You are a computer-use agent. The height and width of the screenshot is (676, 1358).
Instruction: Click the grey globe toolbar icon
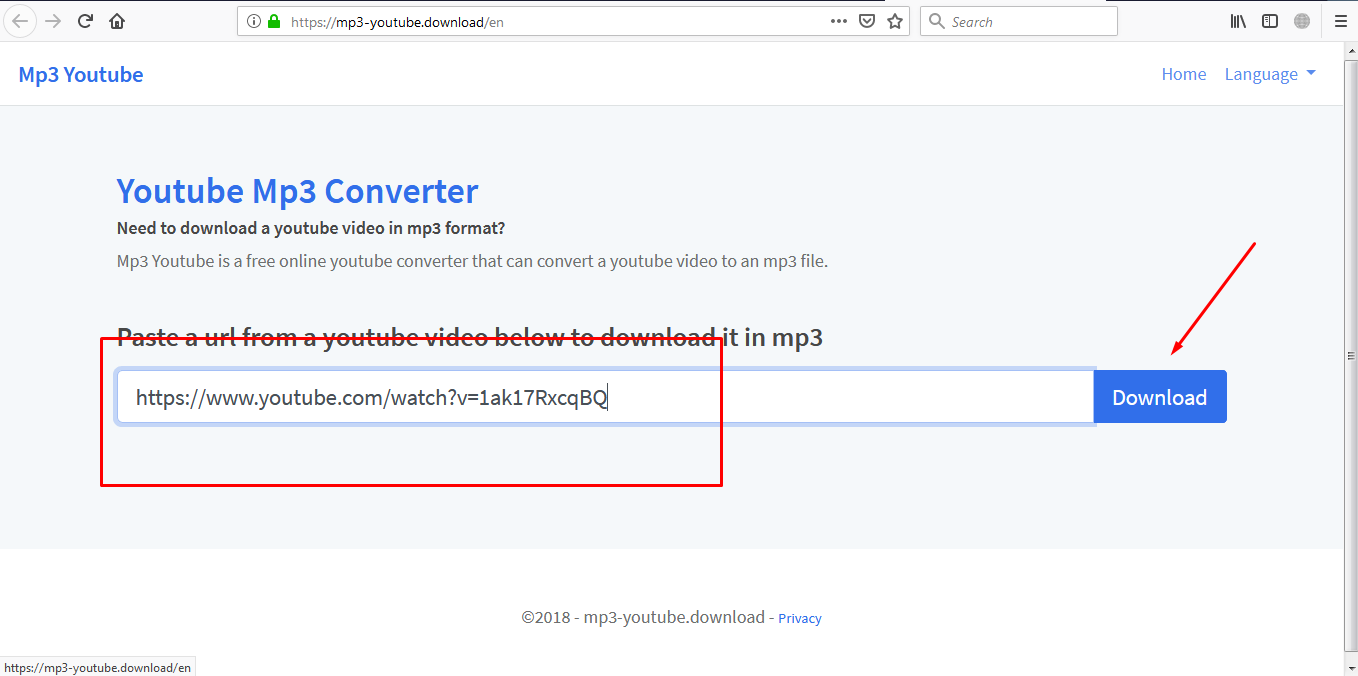(x=1302, y=21)
